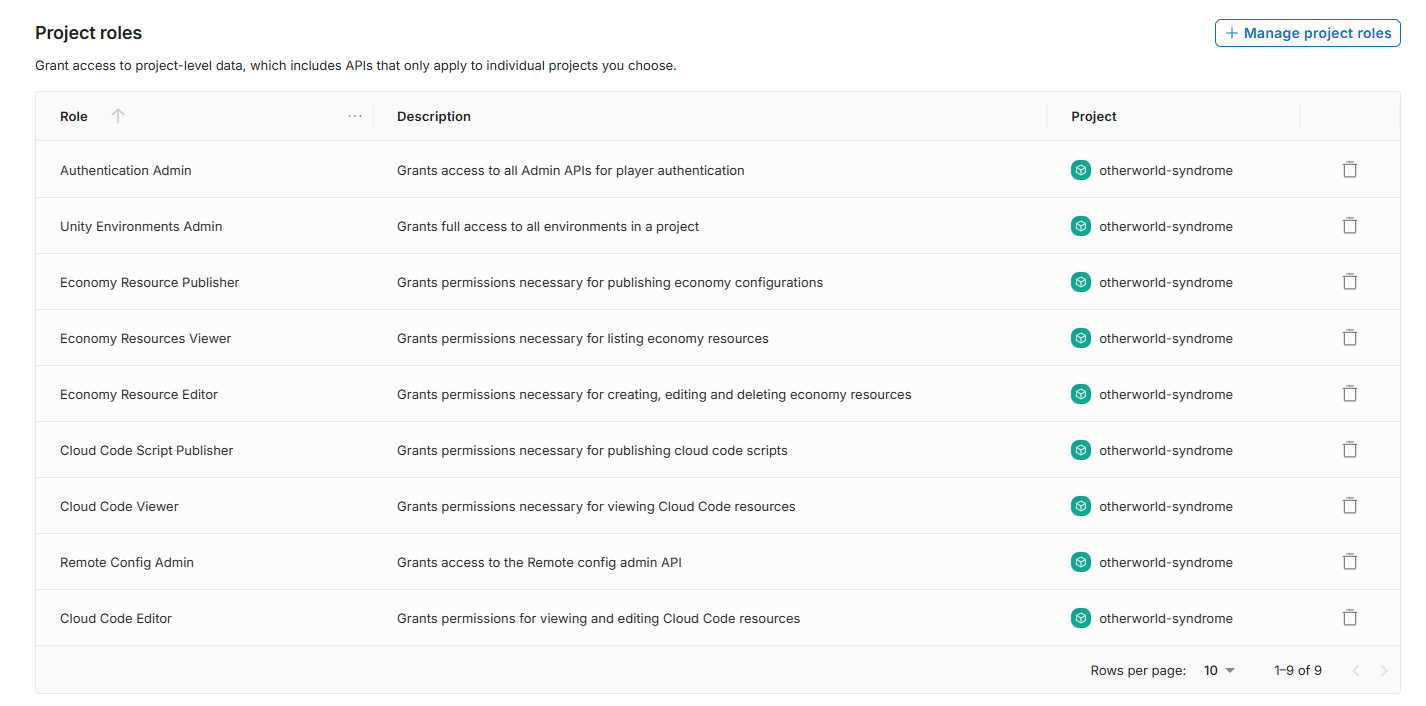Click otherwise-syndrome project icon in Authentication Admin row
This screenshot has width=1426, height=706.
(1081, 170)
